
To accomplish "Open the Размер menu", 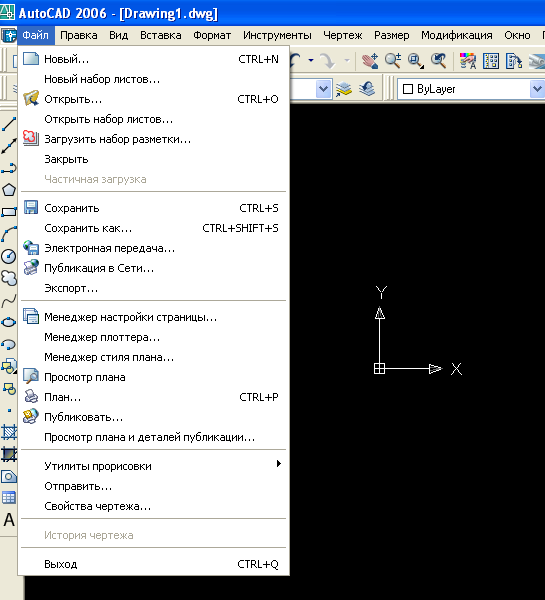I will pyautogui.click(x=392, y=35).
